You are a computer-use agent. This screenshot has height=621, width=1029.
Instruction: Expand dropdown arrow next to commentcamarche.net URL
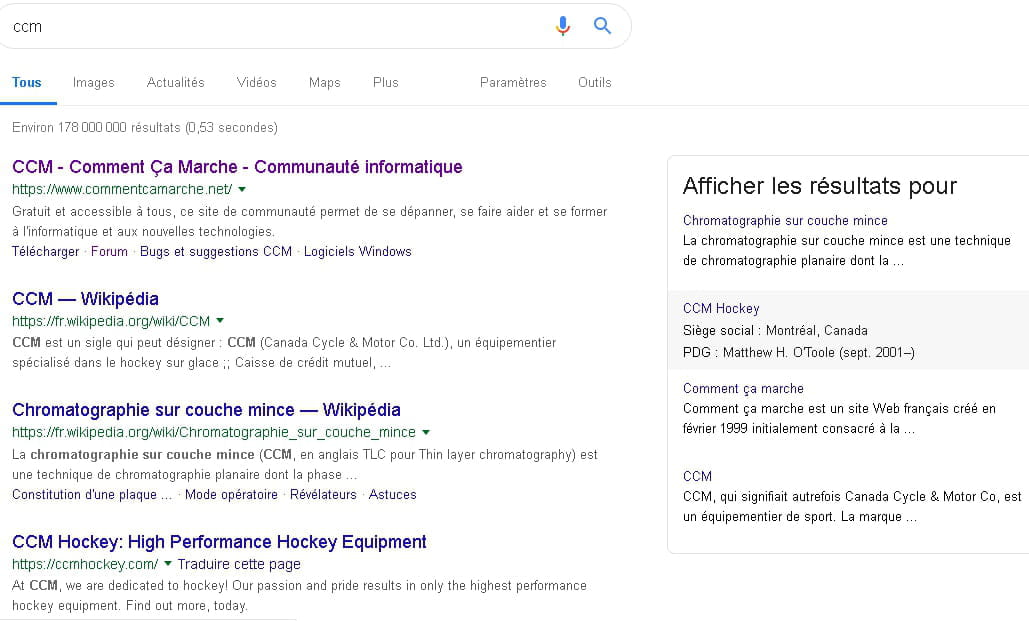tap(242, 189)
